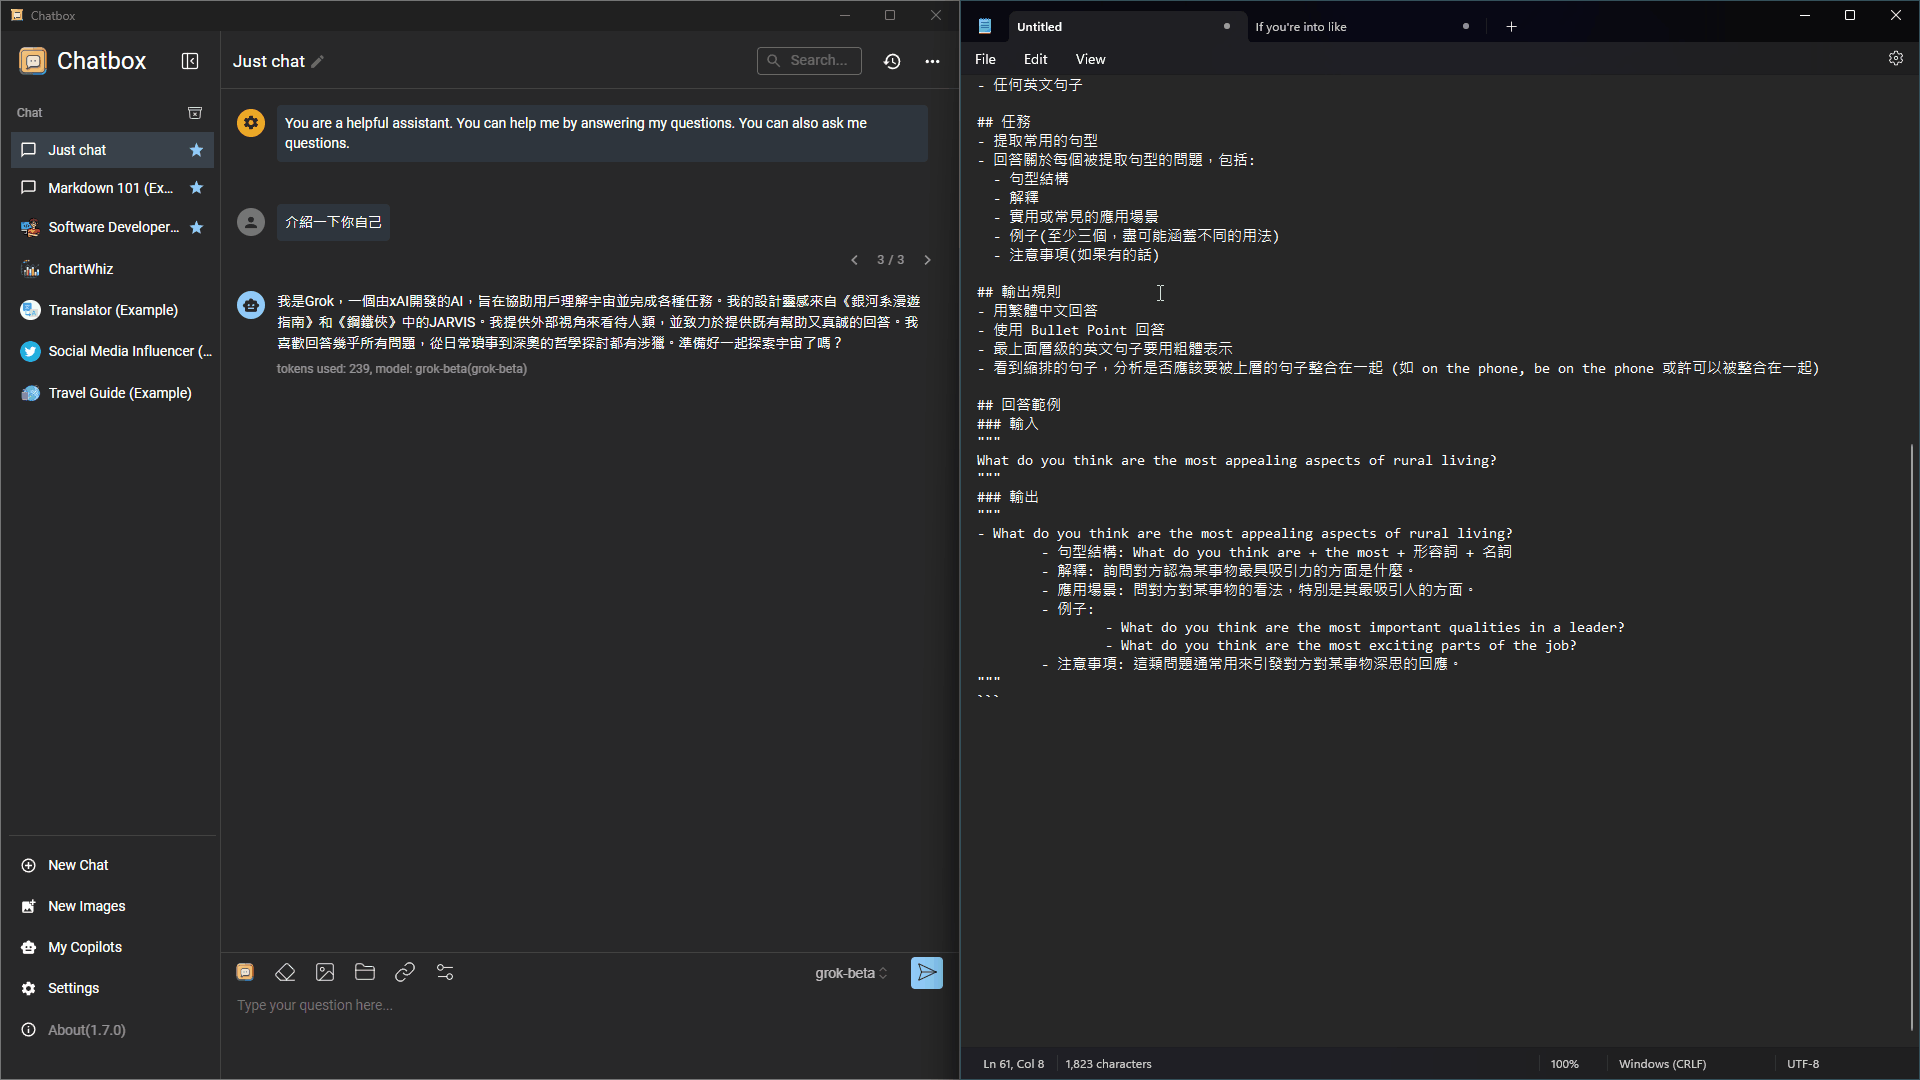Open the three-dot more options menu
The height and width of the screenshot is (1080, 1920).
pyautogui.click(x=932, y=61)
